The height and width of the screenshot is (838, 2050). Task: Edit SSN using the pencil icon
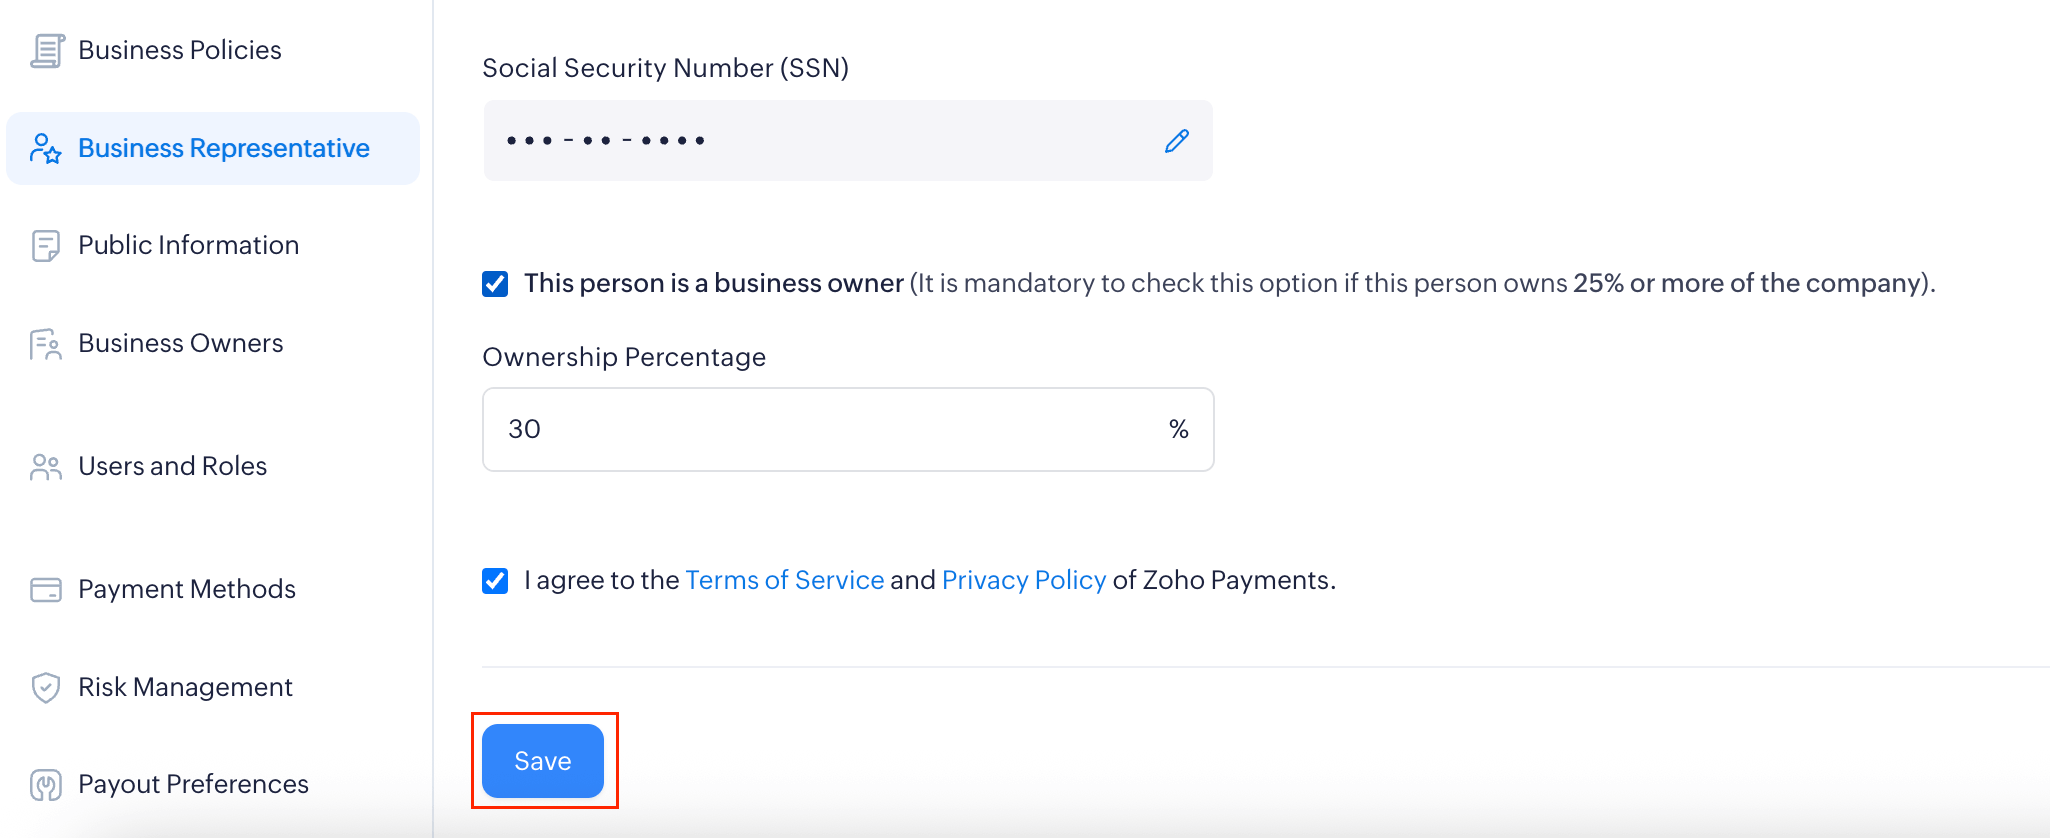[1177, 141]
